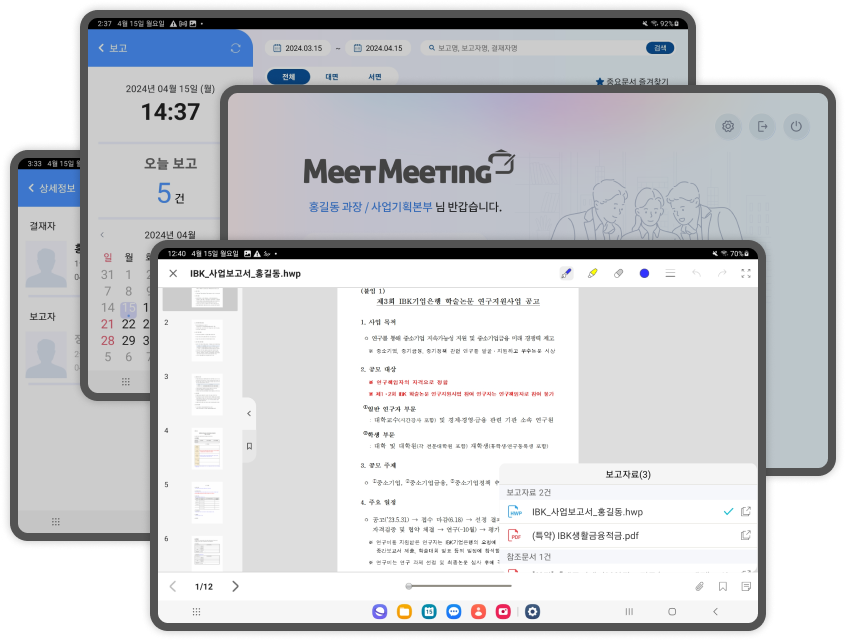Open attachments via paperclip icon
This screenshot has width=846, height=641.
700,587
